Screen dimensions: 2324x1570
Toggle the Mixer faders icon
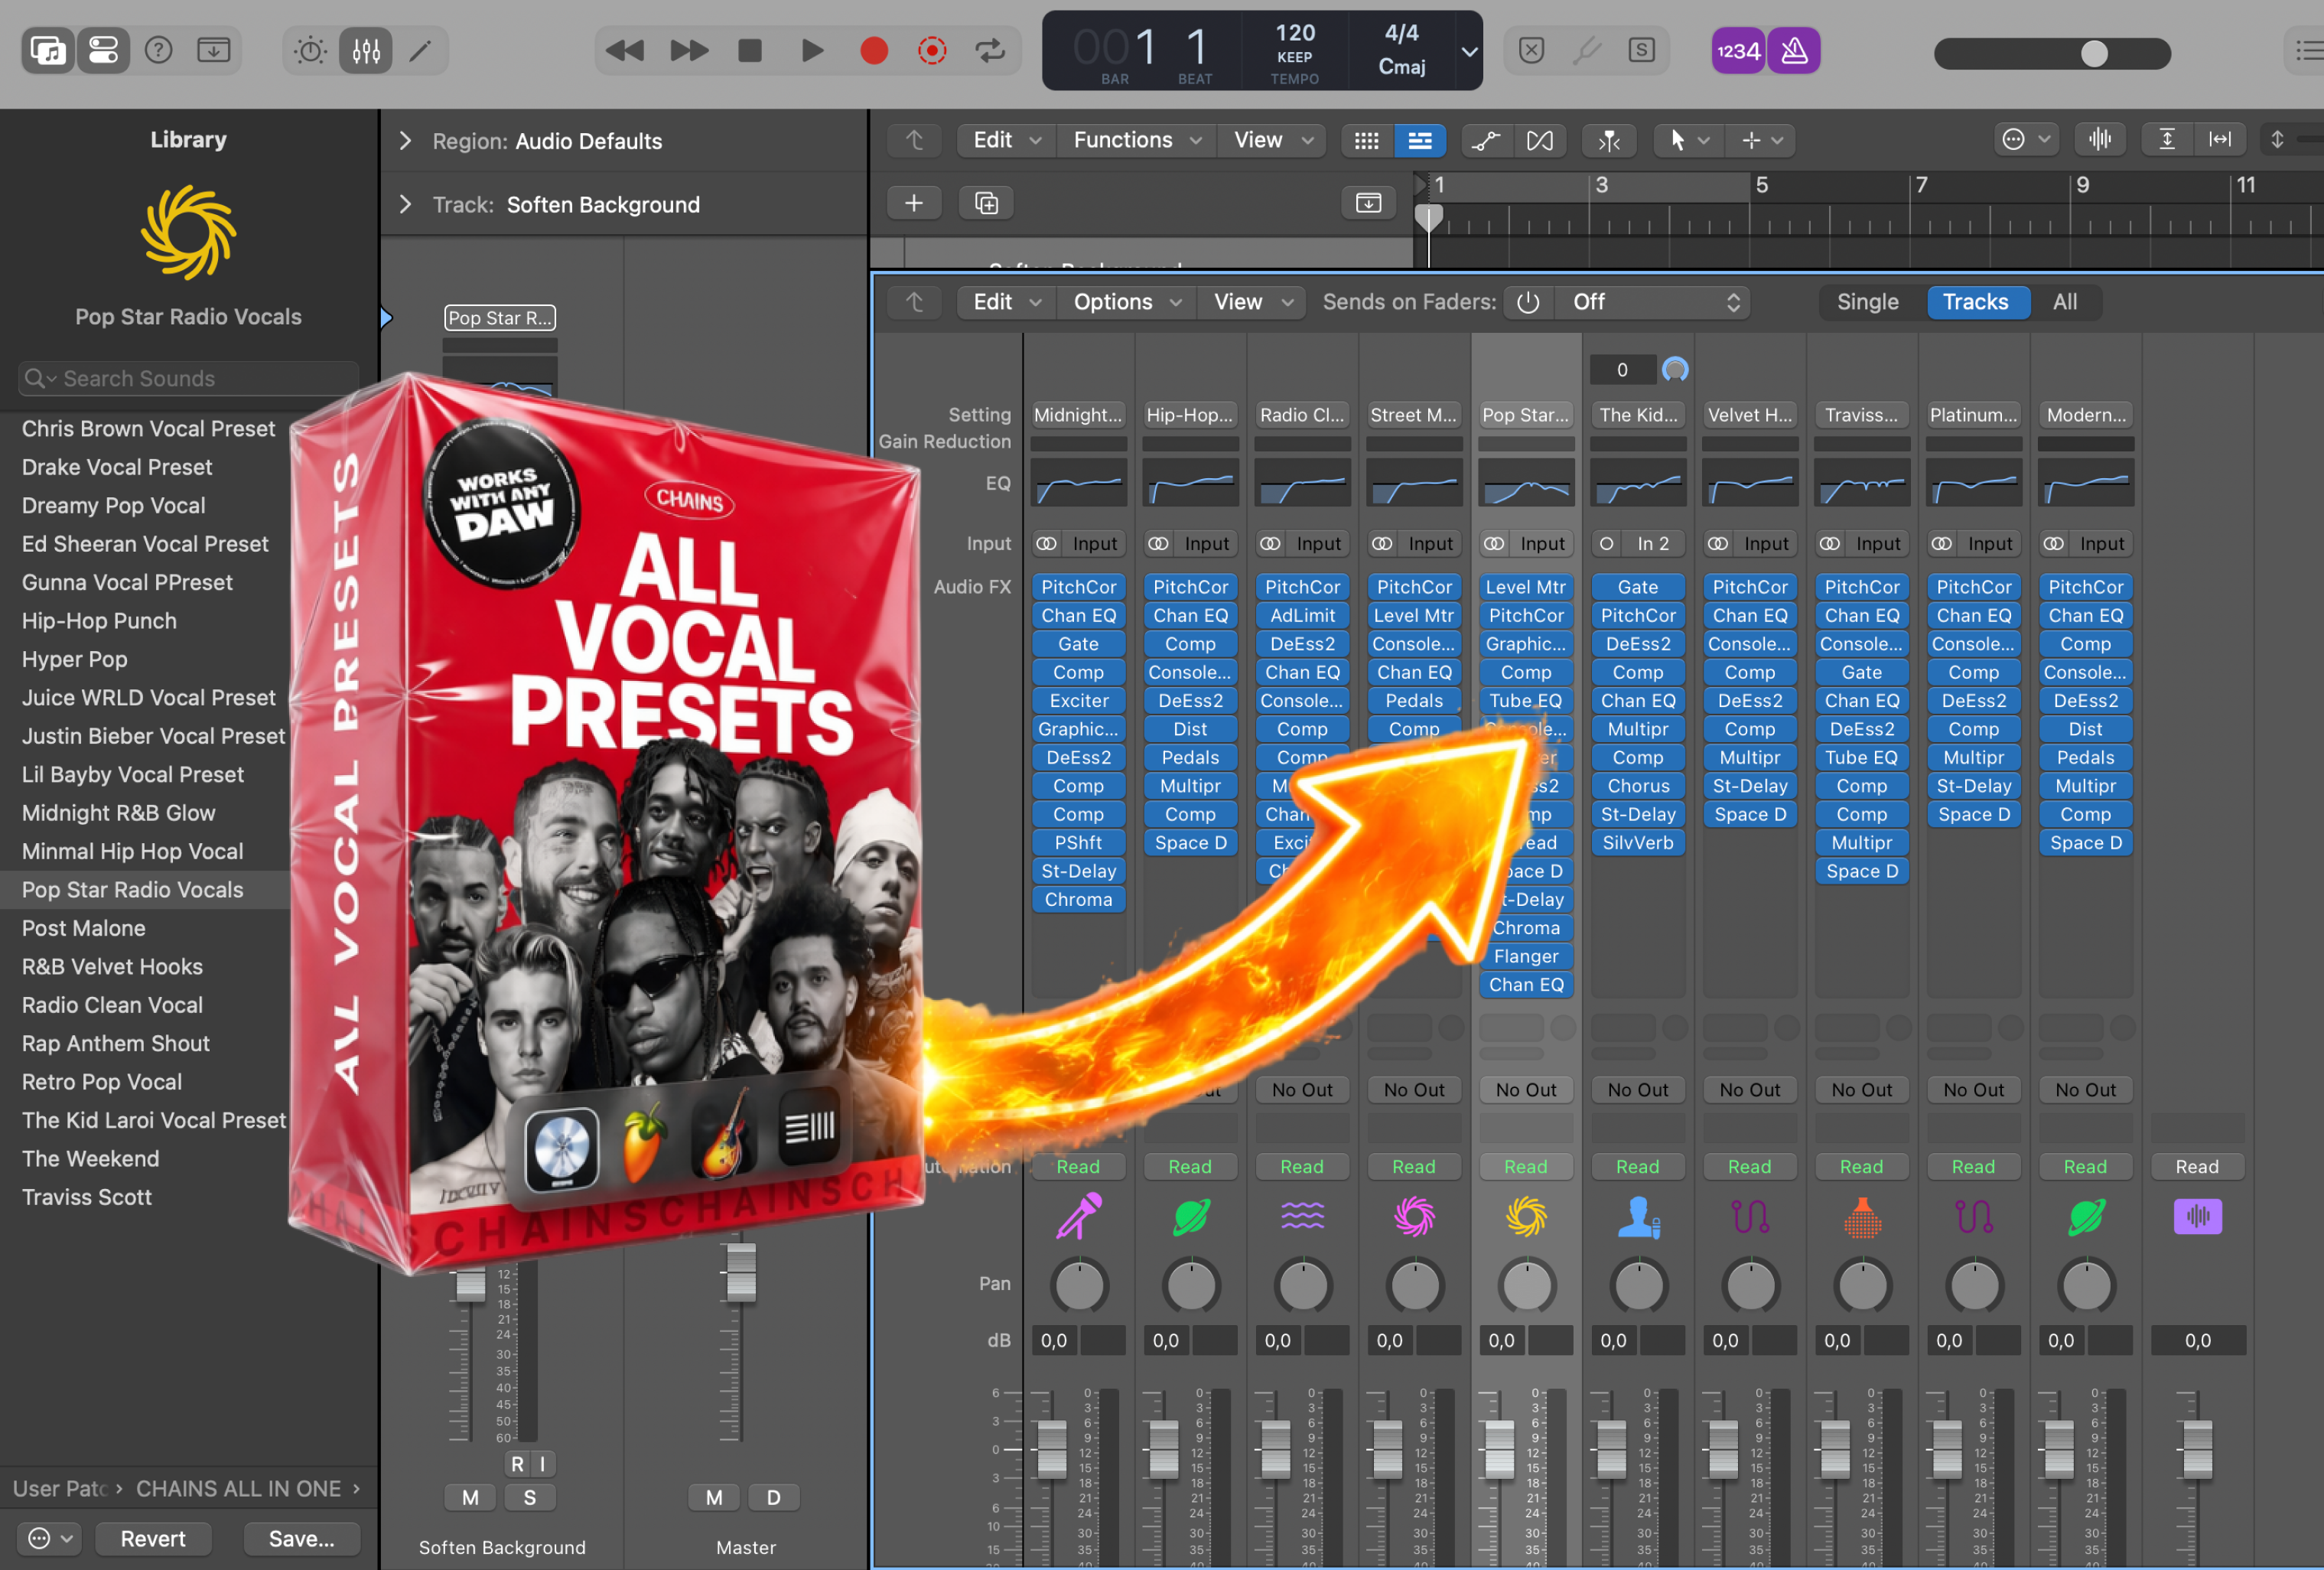click(366, 50)
